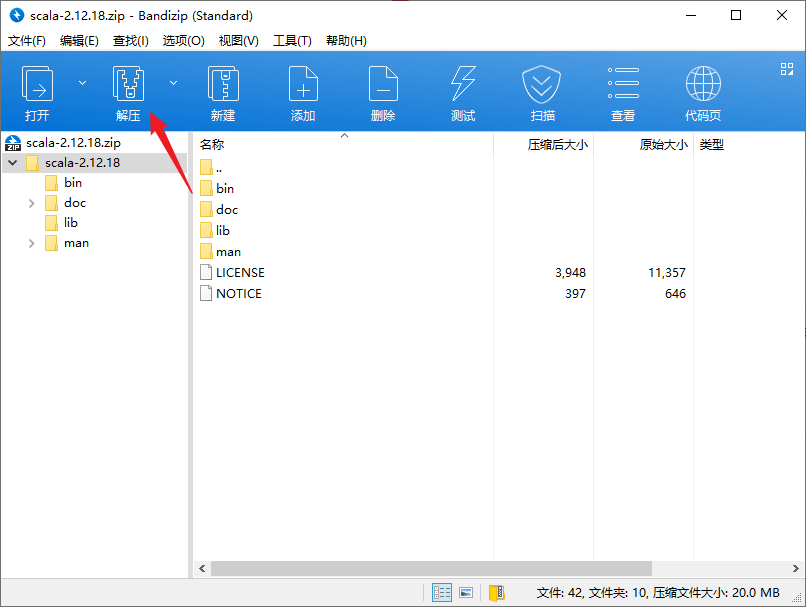Open the 工具(T) menu
Viewport: 806px width, 607px height.
[292, 41]
